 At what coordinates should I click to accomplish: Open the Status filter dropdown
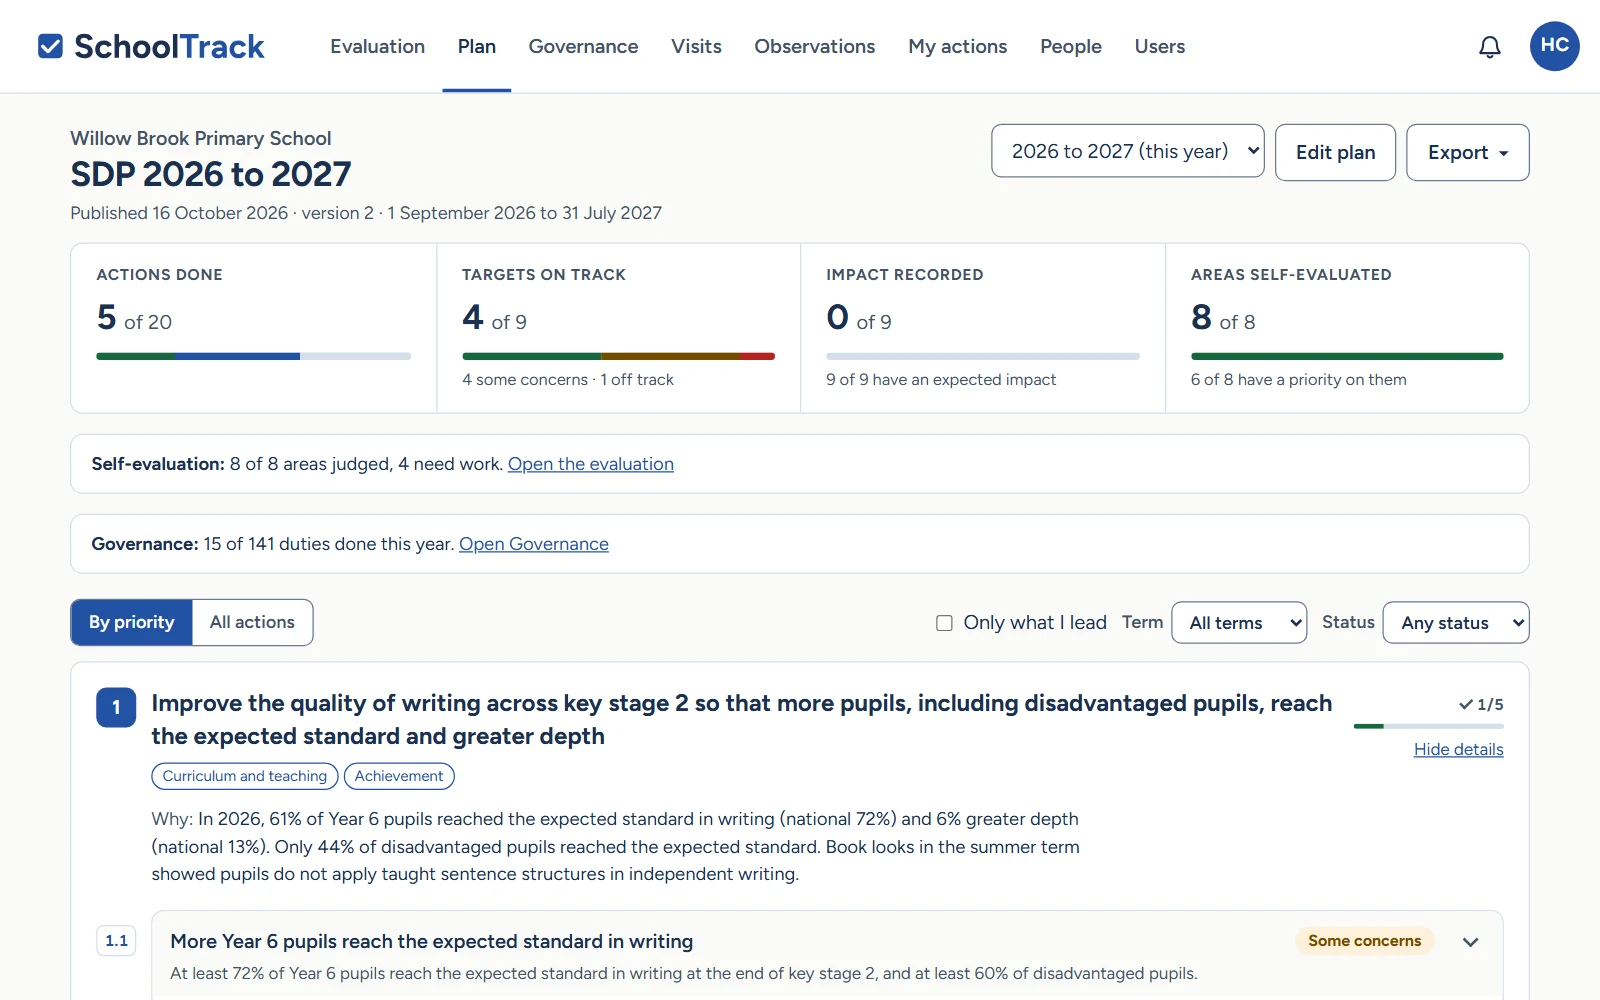point(1456,622)
